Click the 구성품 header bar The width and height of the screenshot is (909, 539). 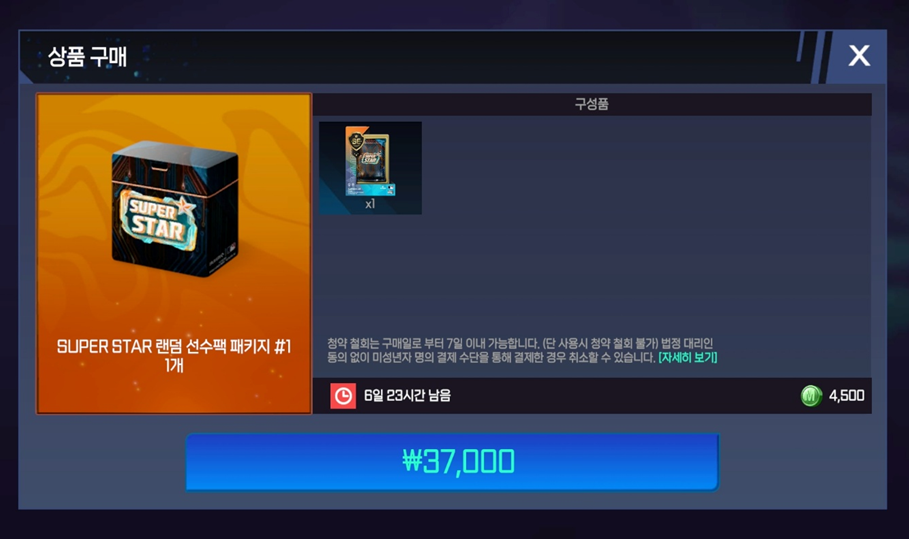coord(592,104)
